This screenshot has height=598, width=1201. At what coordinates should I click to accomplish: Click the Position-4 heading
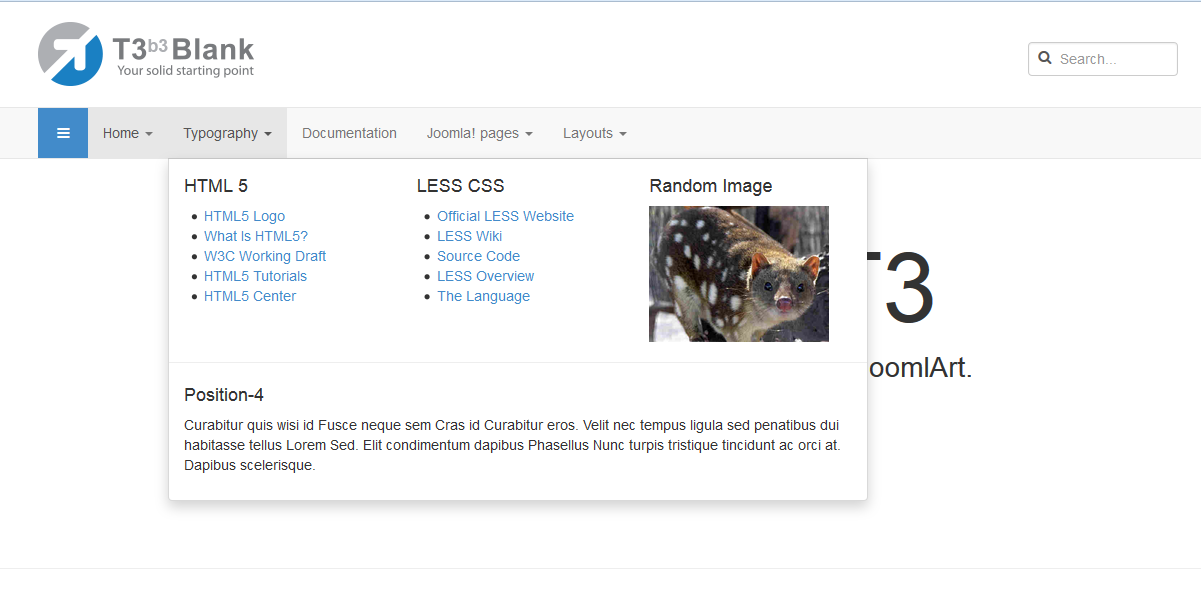[224, 395]
